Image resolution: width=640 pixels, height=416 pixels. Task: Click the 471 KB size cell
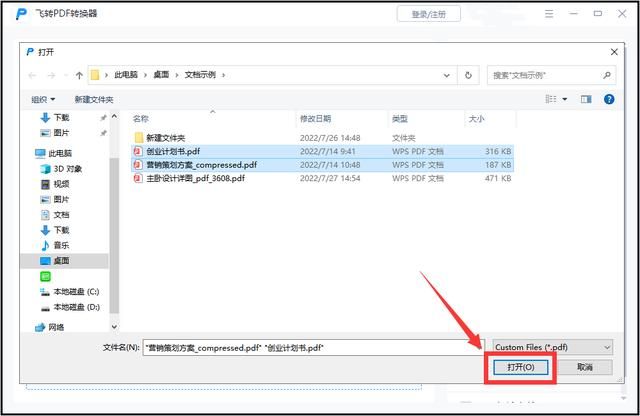(498, 178)
